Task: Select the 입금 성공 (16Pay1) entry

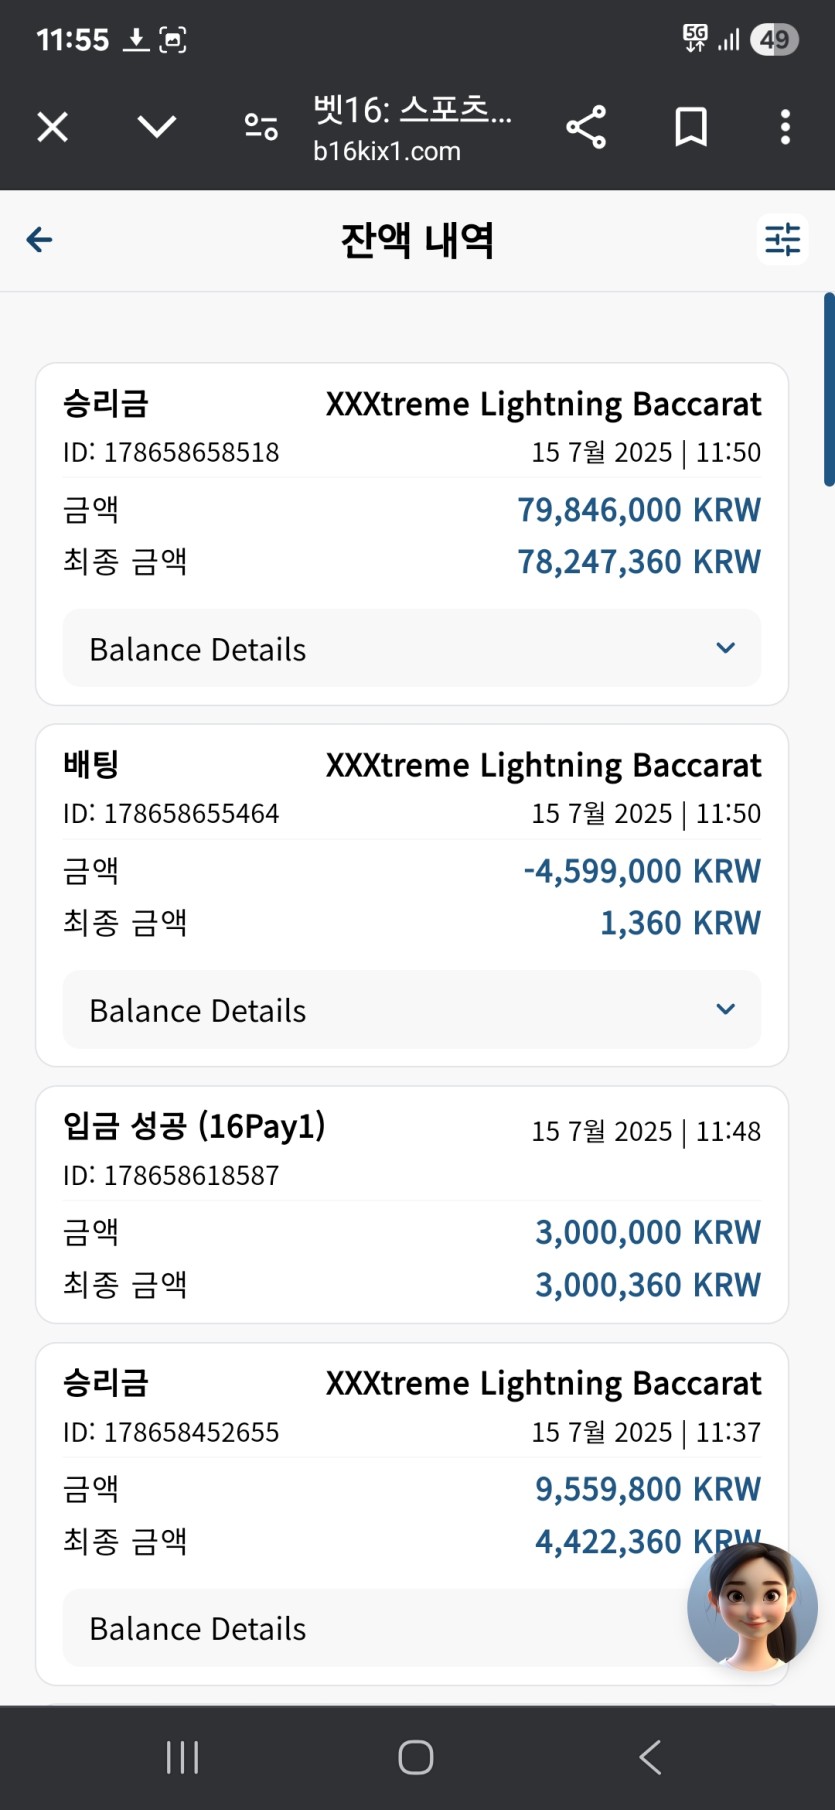Action: pos(412,1205)
